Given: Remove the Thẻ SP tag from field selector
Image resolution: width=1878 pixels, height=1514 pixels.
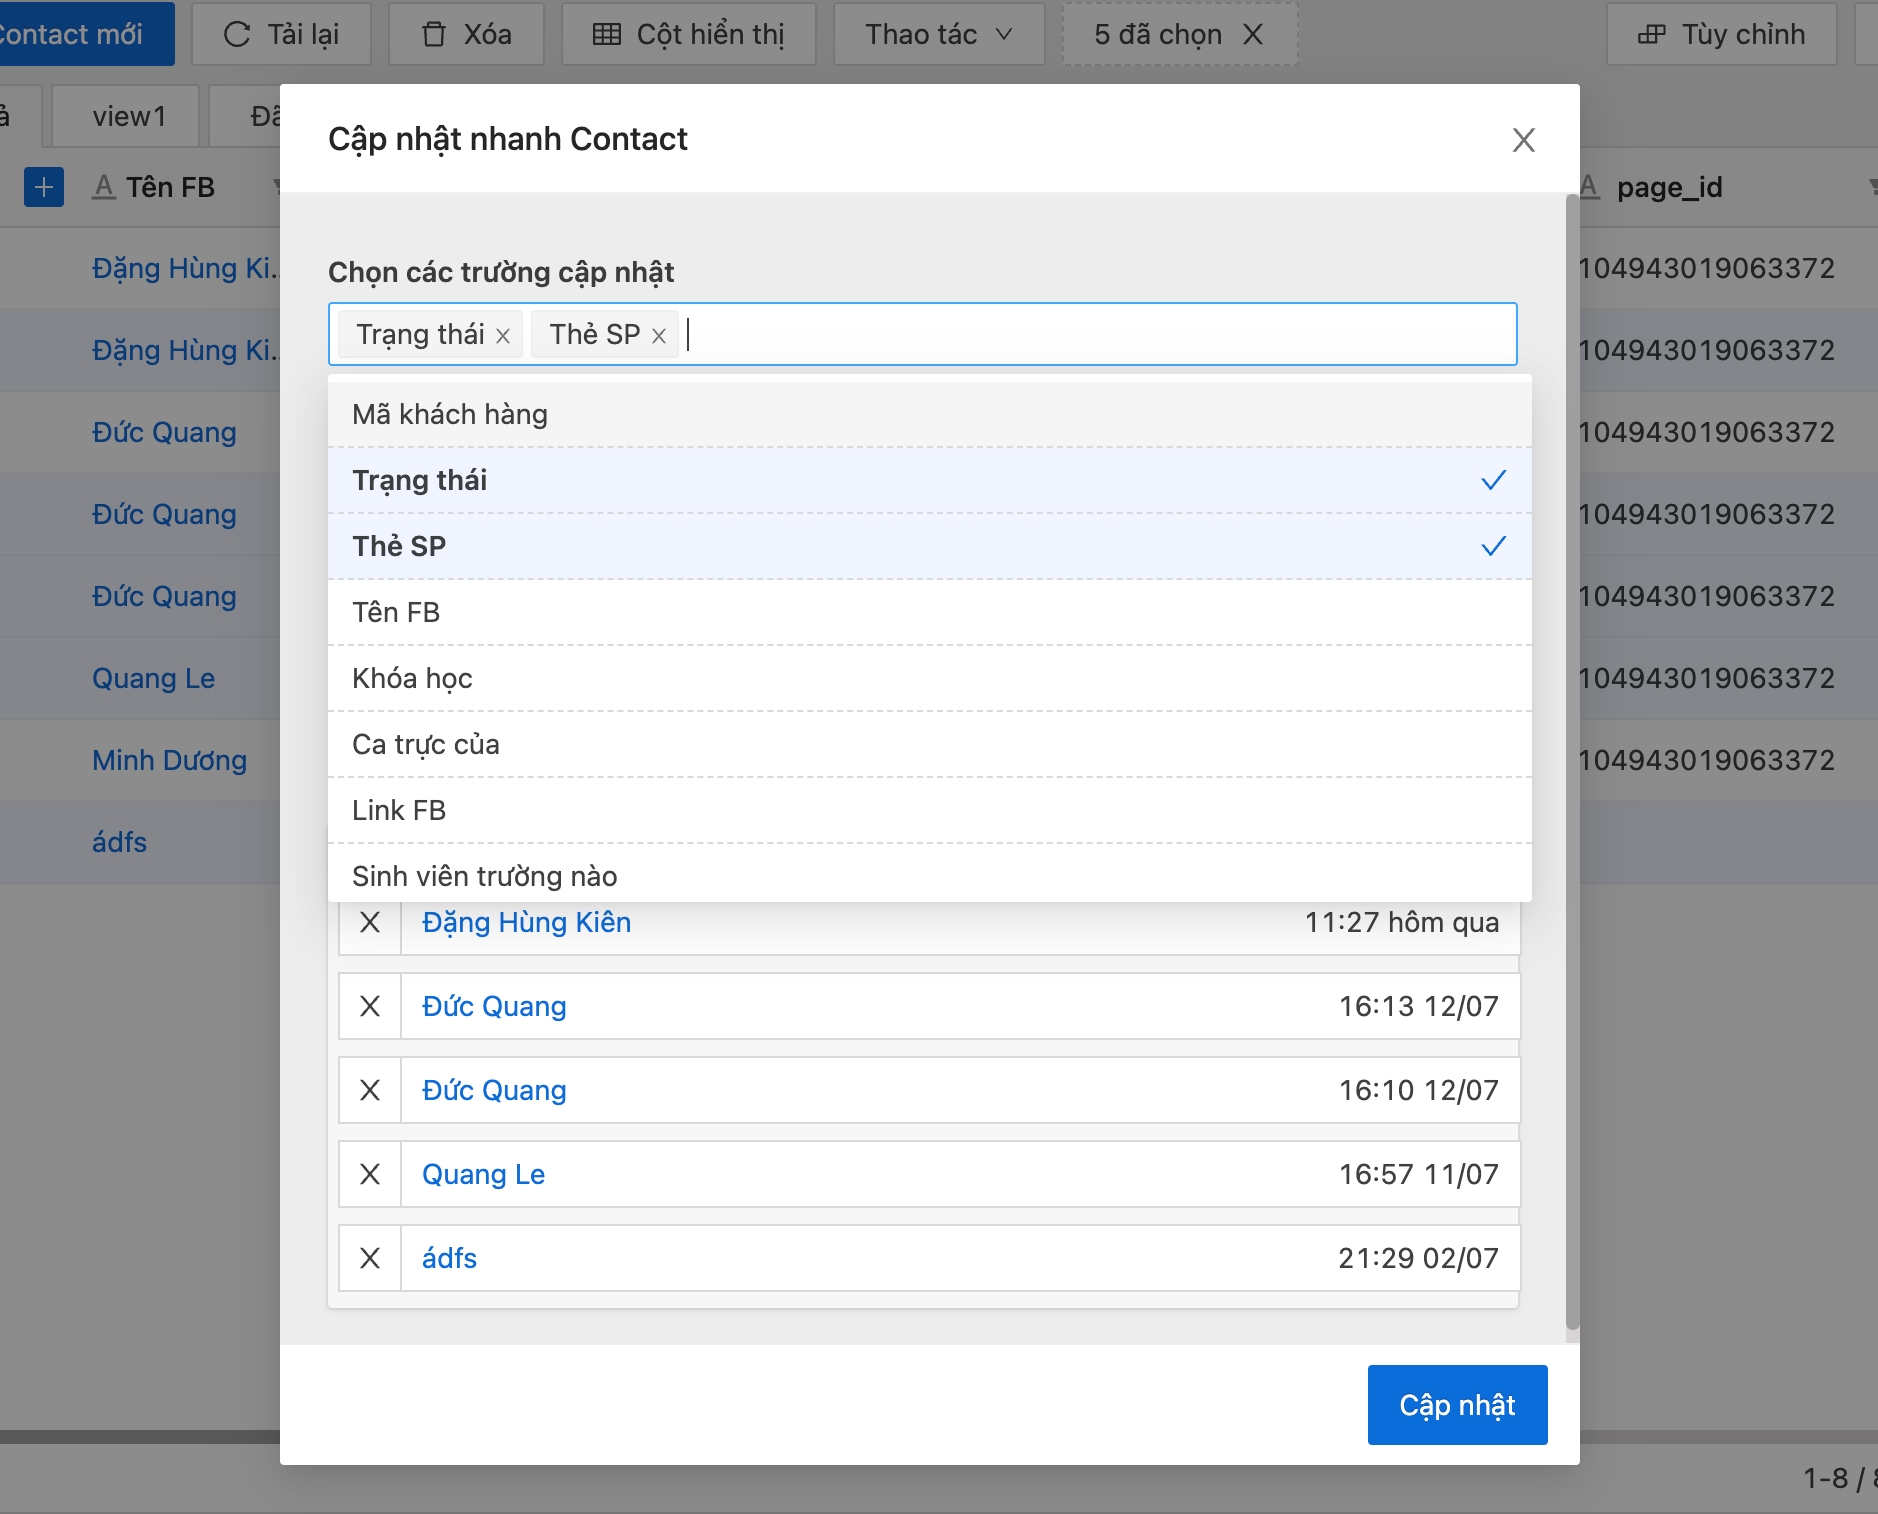Looking at the screenshot, I should tap(659, 336).
